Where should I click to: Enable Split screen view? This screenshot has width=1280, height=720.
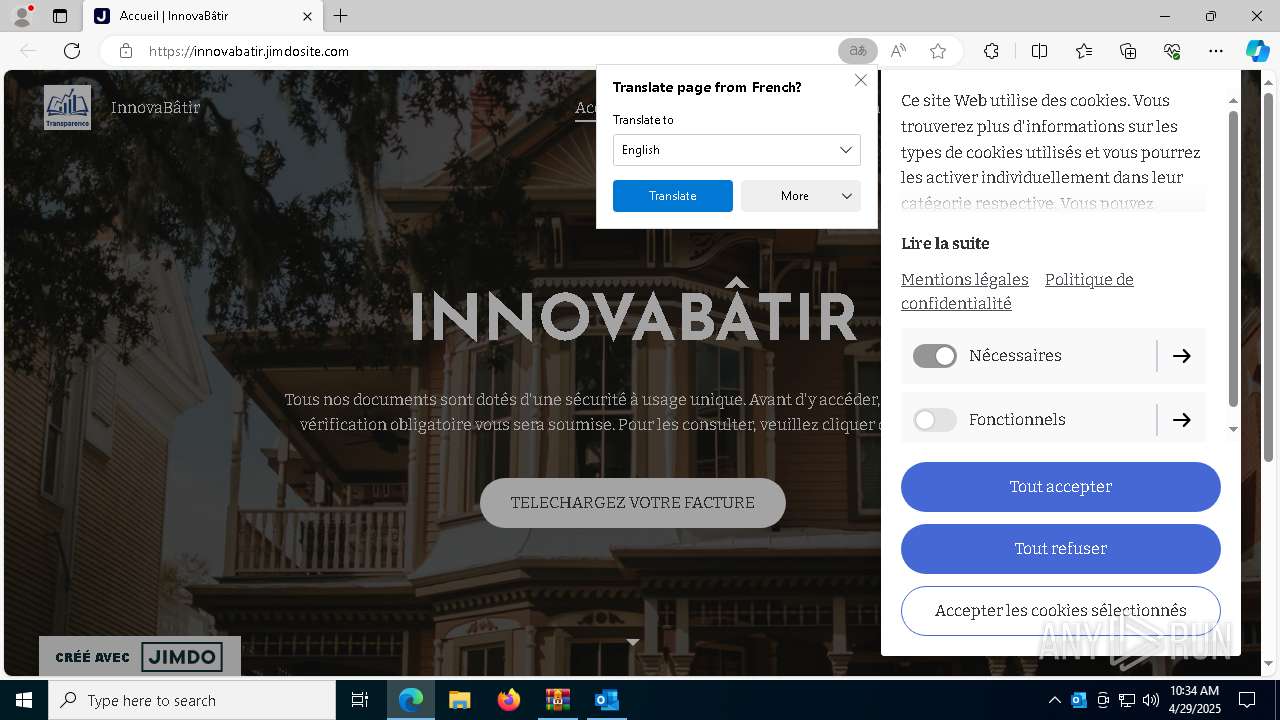tap(1039, 51)
